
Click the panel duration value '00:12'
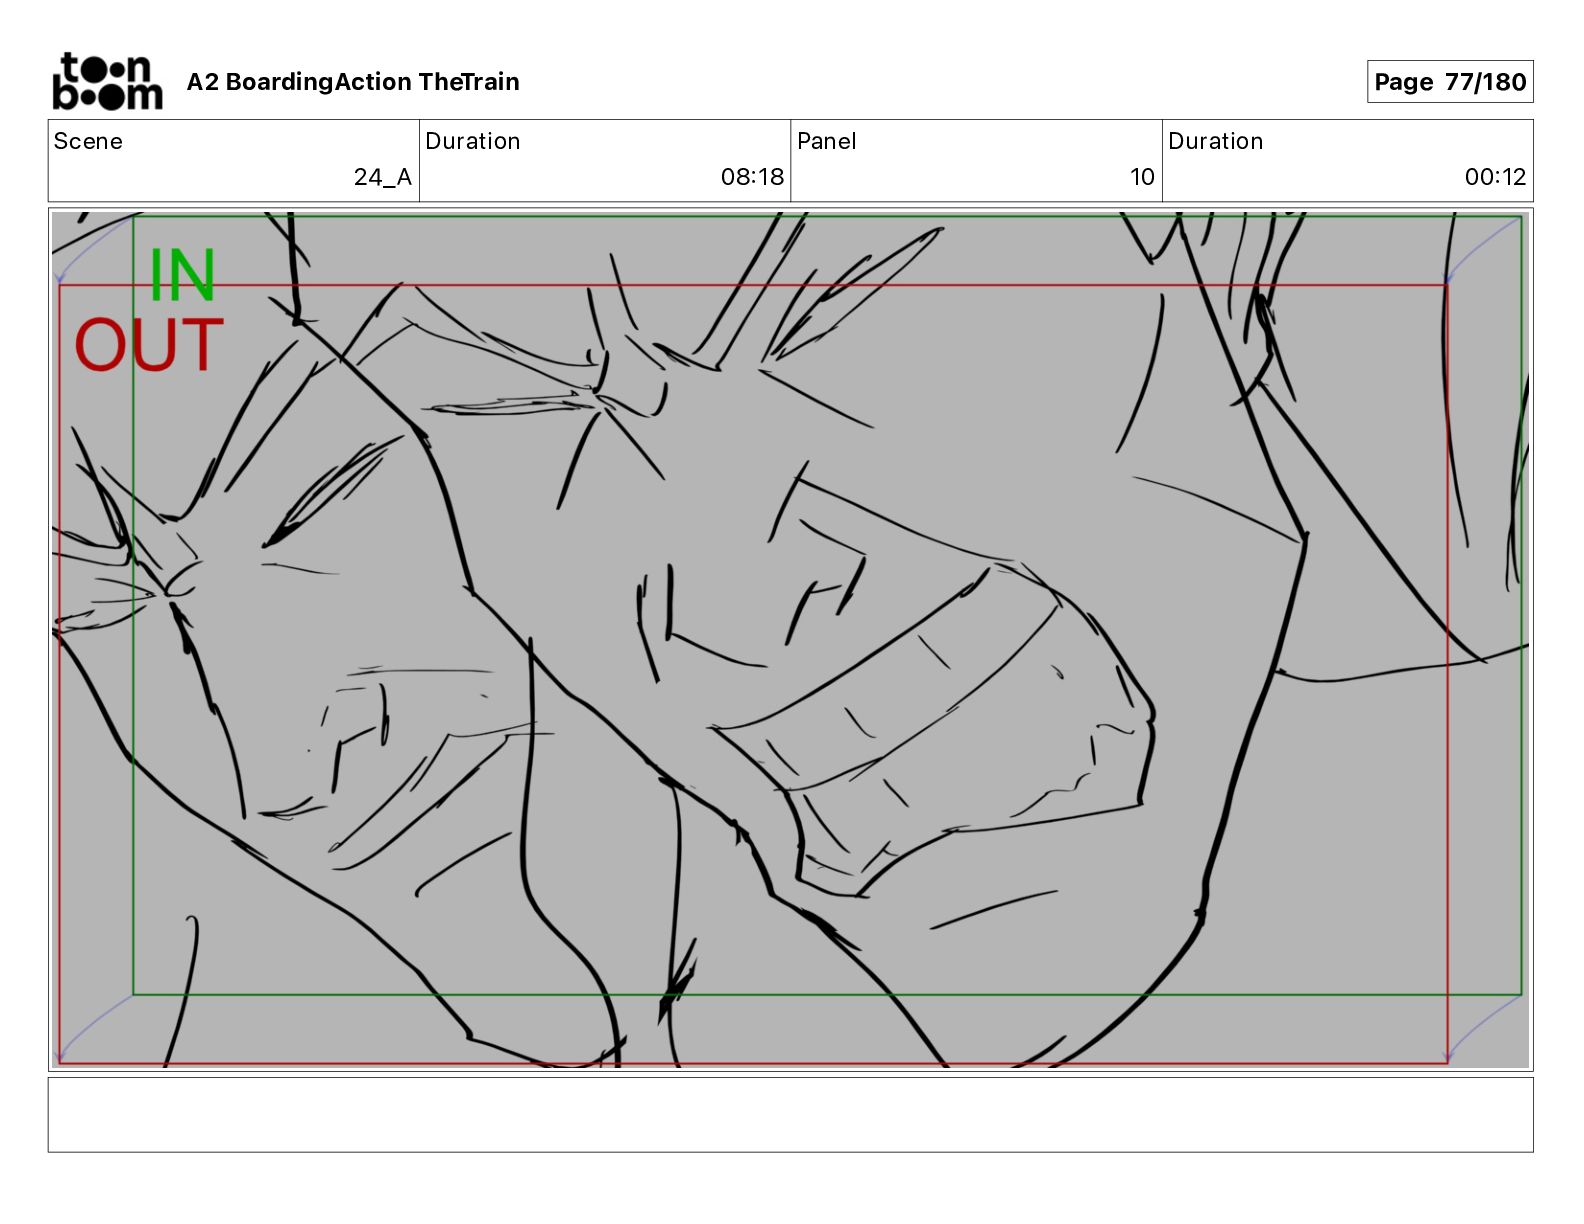pos(1495,177)
